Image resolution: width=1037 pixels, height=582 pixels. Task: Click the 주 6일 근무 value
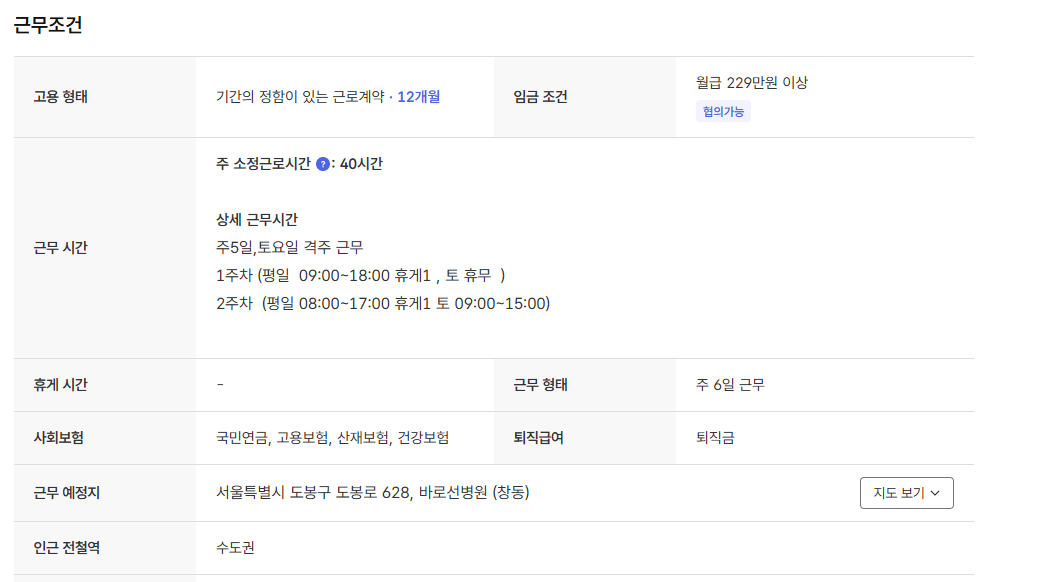pos(730,385)
